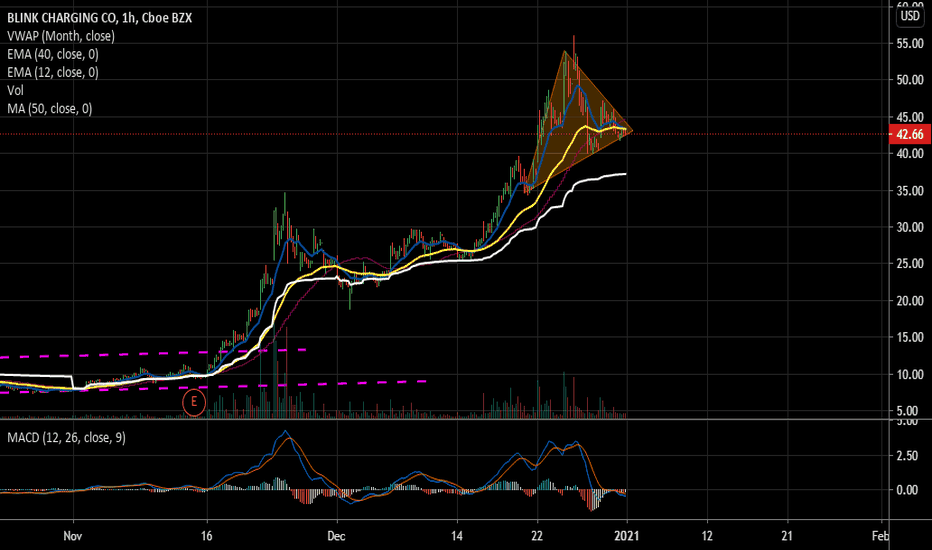This screenshot has height=550, width=932.
Task: Select the VWAP (Month, close) indicator legend
Action: tap(61, 36)
